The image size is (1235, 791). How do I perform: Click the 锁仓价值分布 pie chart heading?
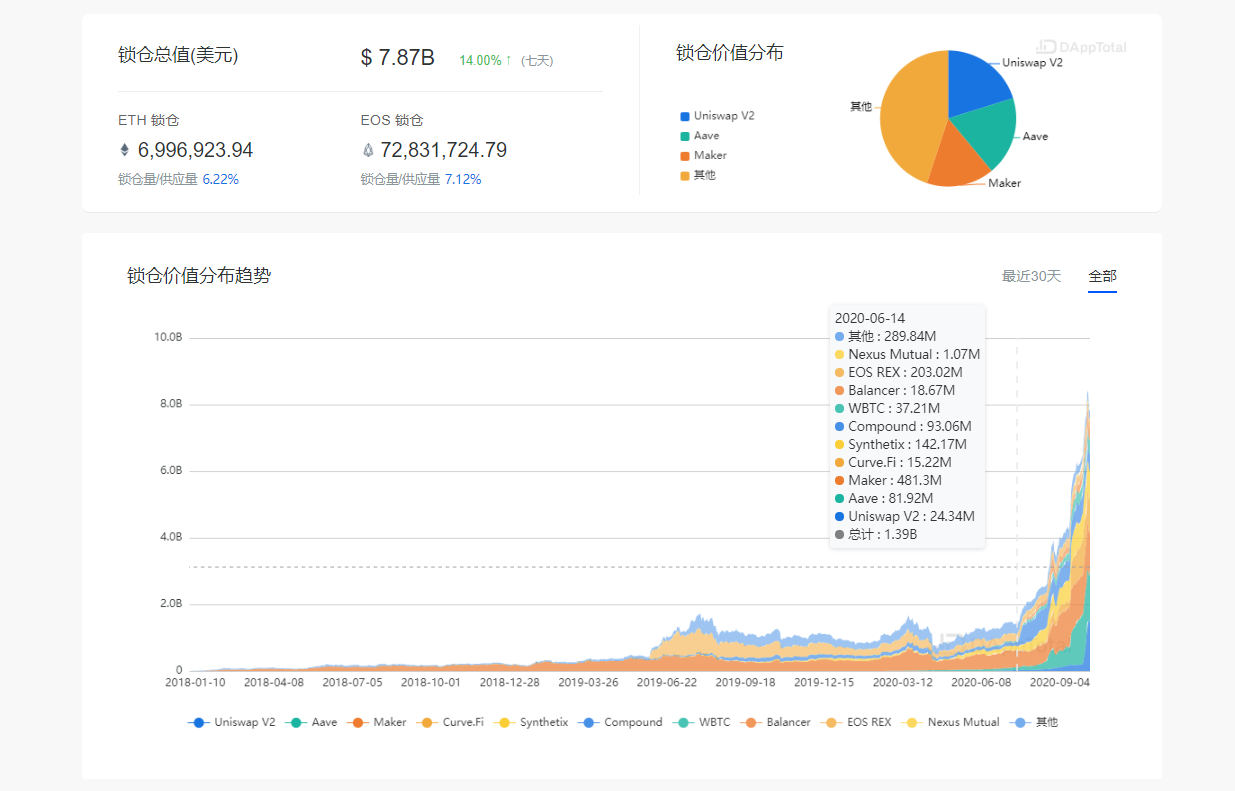click(x=730, y=53)
